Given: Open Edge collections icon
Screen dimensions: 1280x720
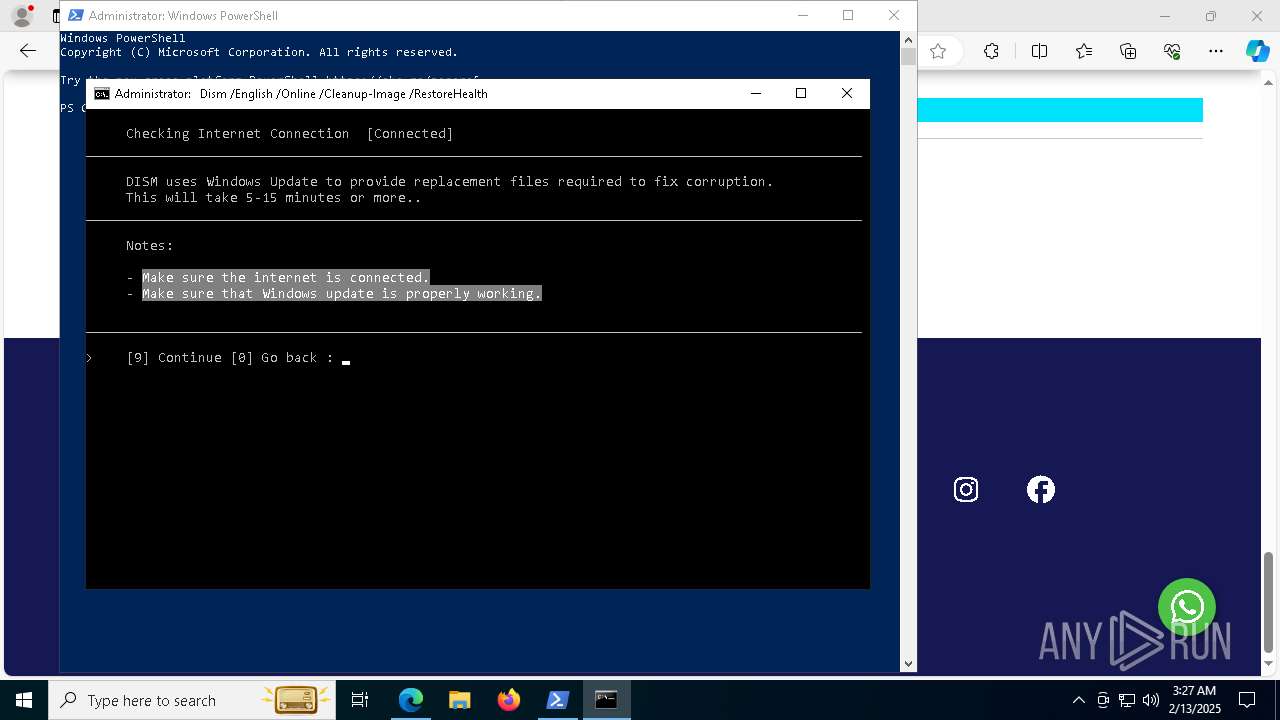Looking at the screenshot, I should coord(1128,52).
